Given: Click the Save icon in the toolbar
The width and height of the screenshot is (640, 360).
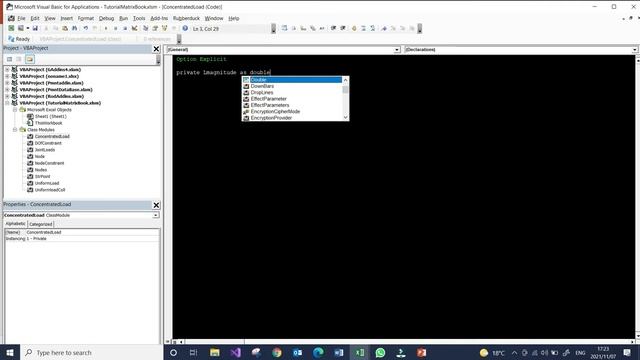Looking at the screenshot, I should point(35,28).
